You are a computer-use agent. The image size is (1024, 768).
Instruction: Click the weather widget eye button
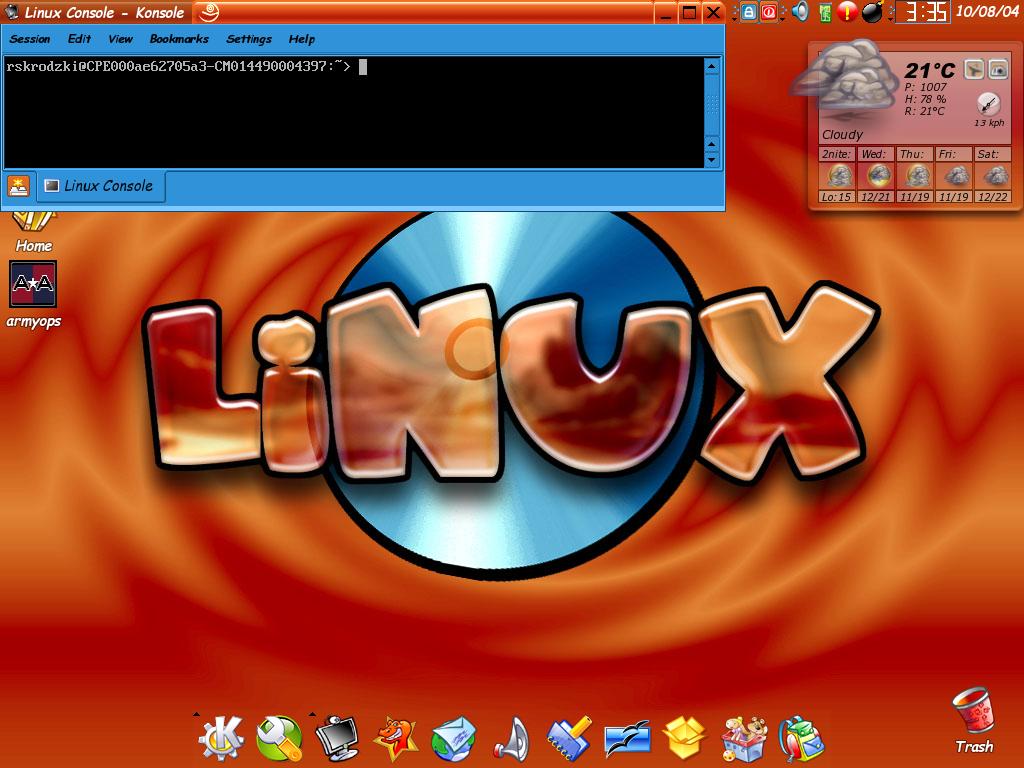coord(998,69)
